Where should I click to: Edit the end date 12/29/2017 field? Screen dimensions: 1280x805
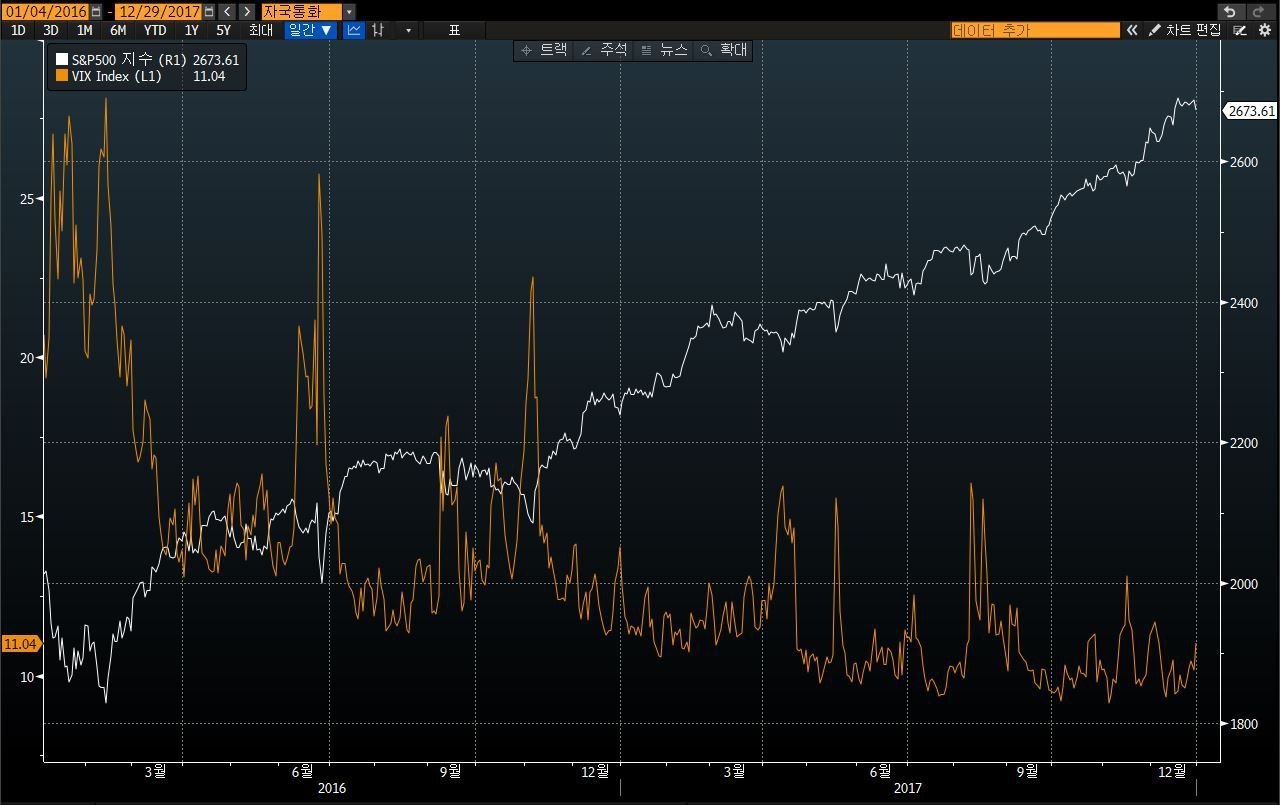[158, 11]
